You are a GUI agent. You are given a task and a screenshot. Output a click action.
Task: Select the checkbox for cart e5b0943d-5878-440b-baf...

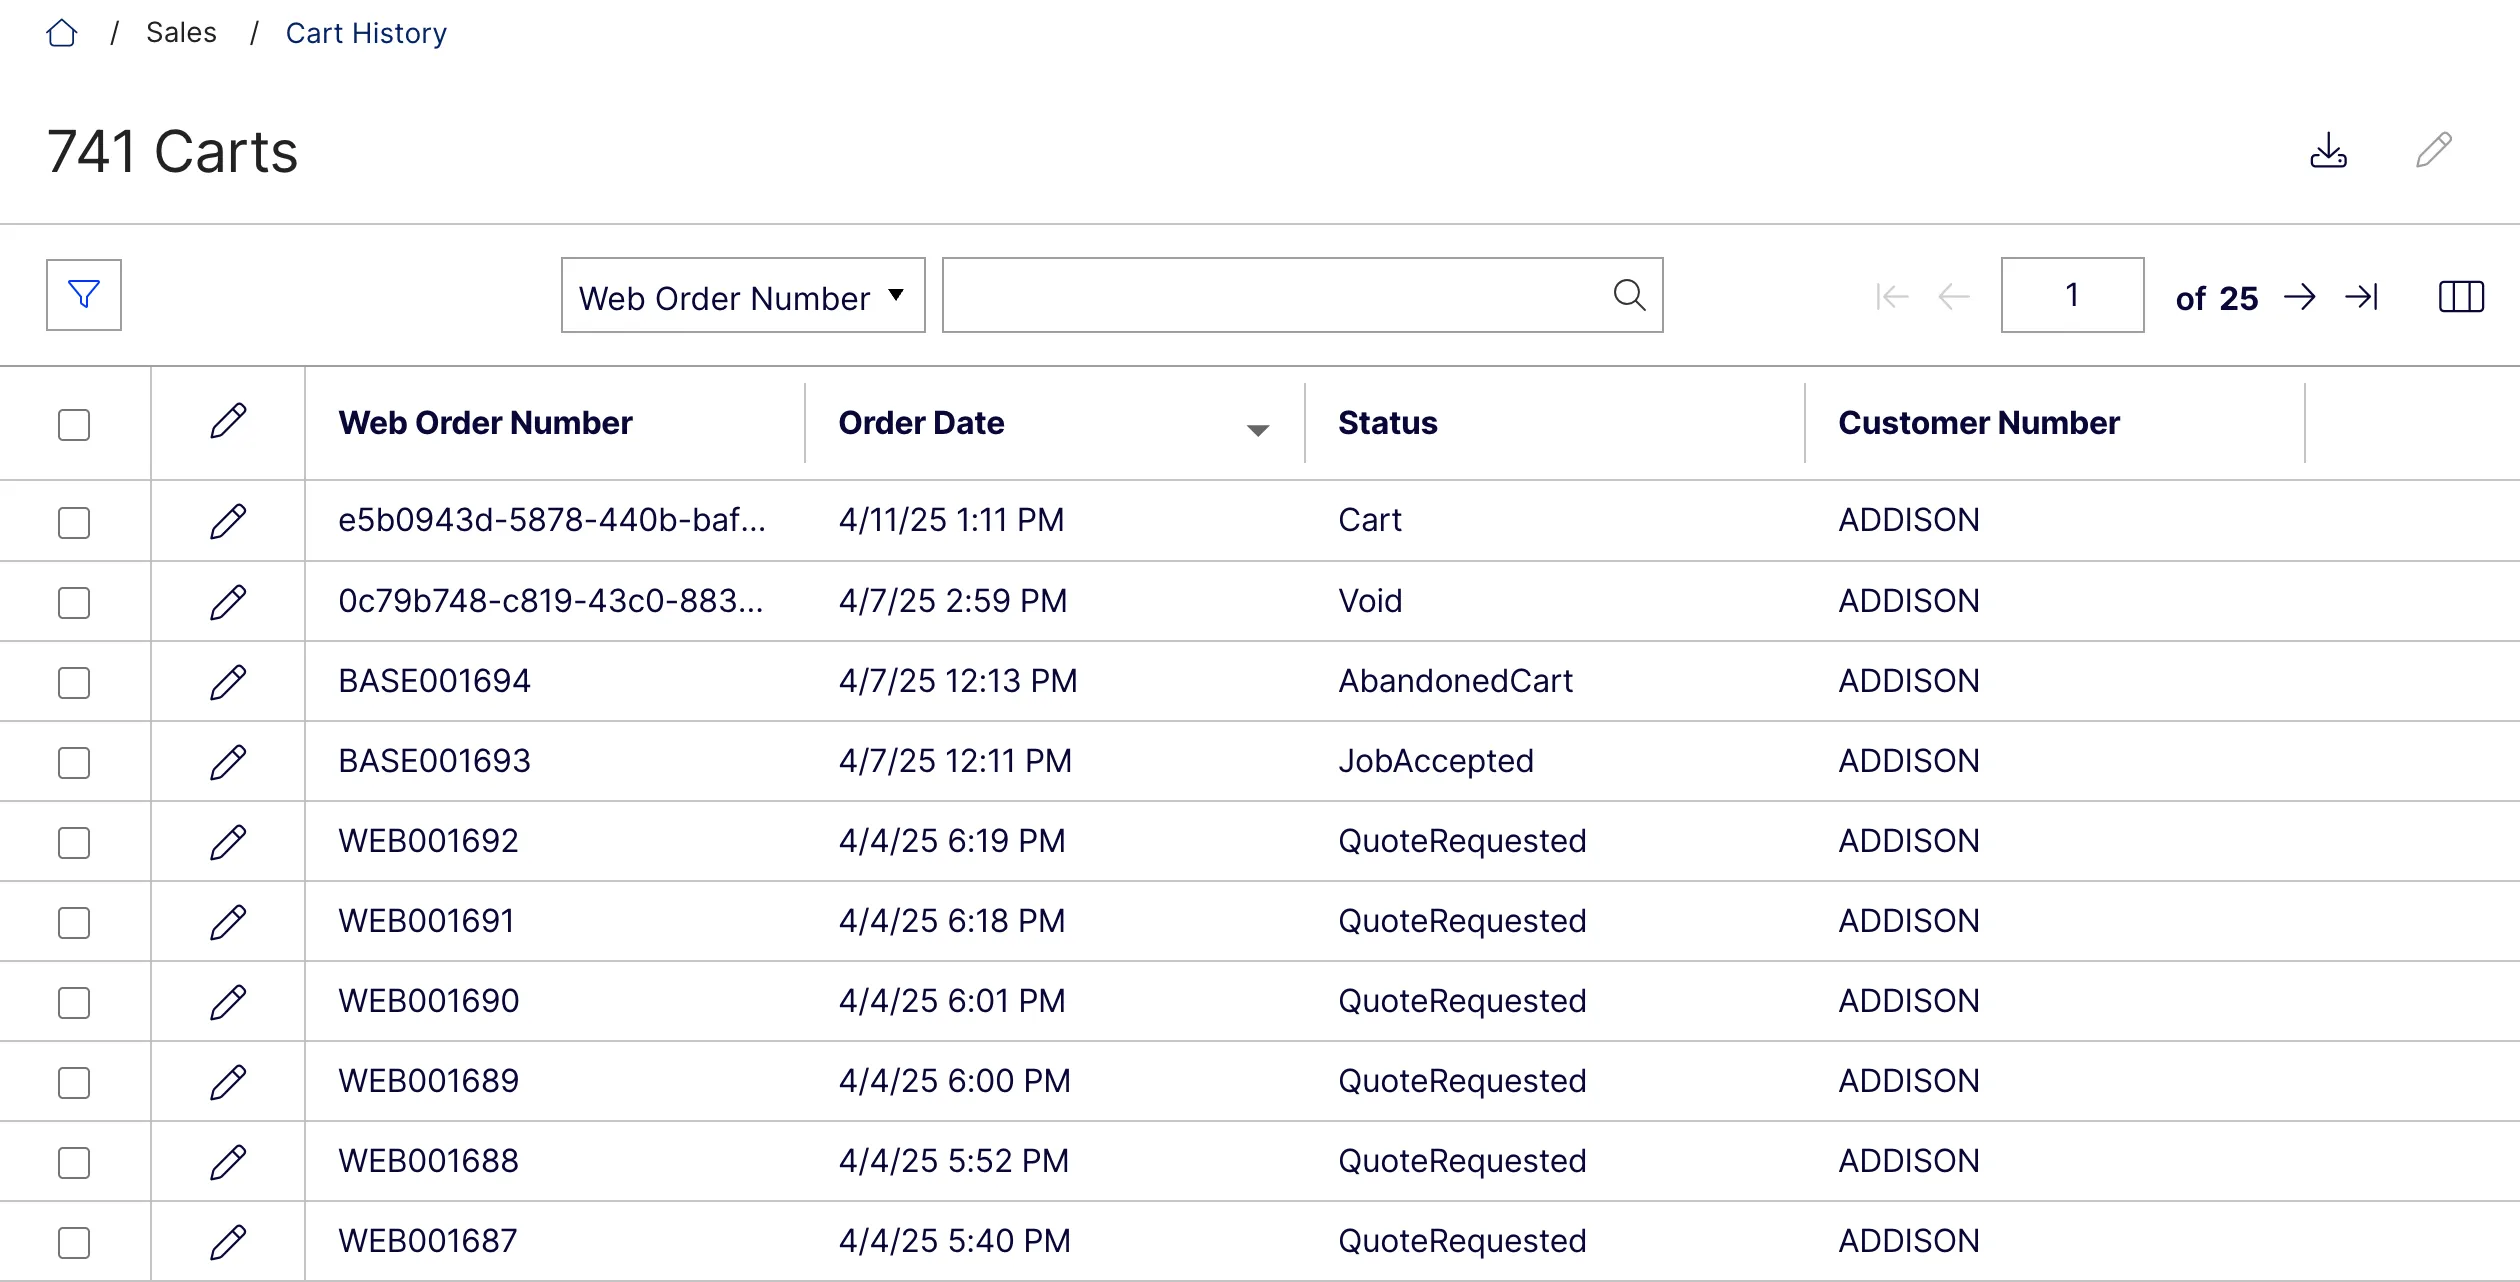pos(74,523)
